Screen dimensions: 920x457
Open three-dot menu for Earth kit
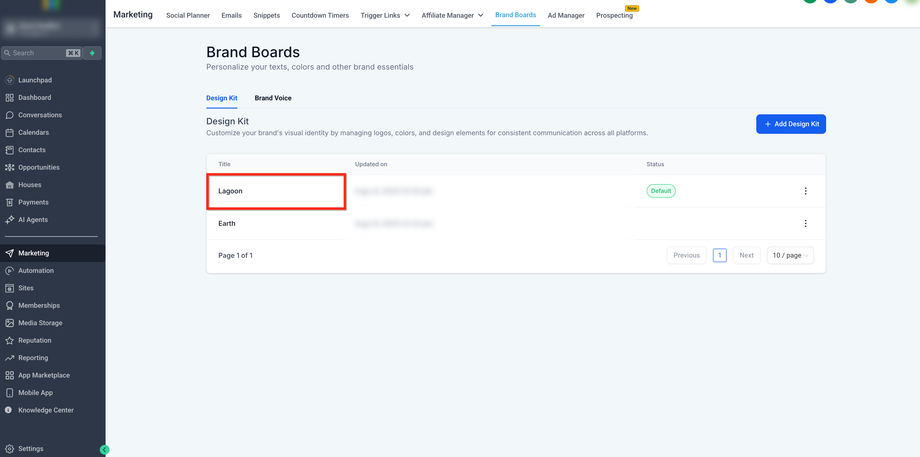(x=806, y=223)
